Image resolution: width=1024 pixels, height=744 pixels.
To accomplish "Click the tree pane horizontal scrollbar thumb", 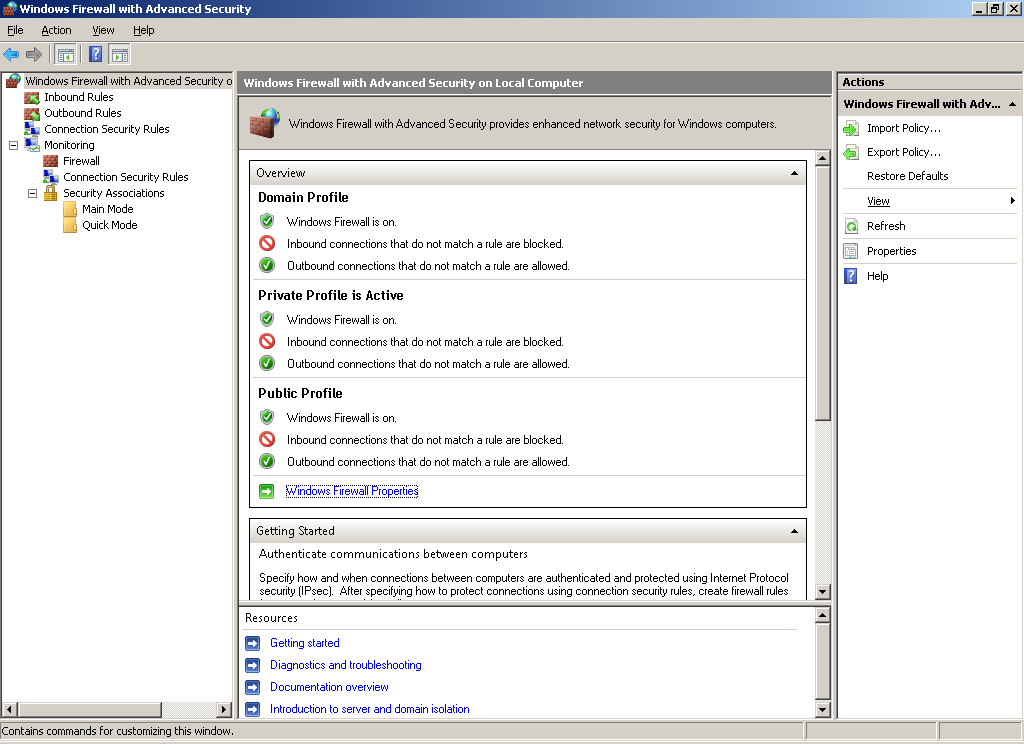I will pos(89,709).
